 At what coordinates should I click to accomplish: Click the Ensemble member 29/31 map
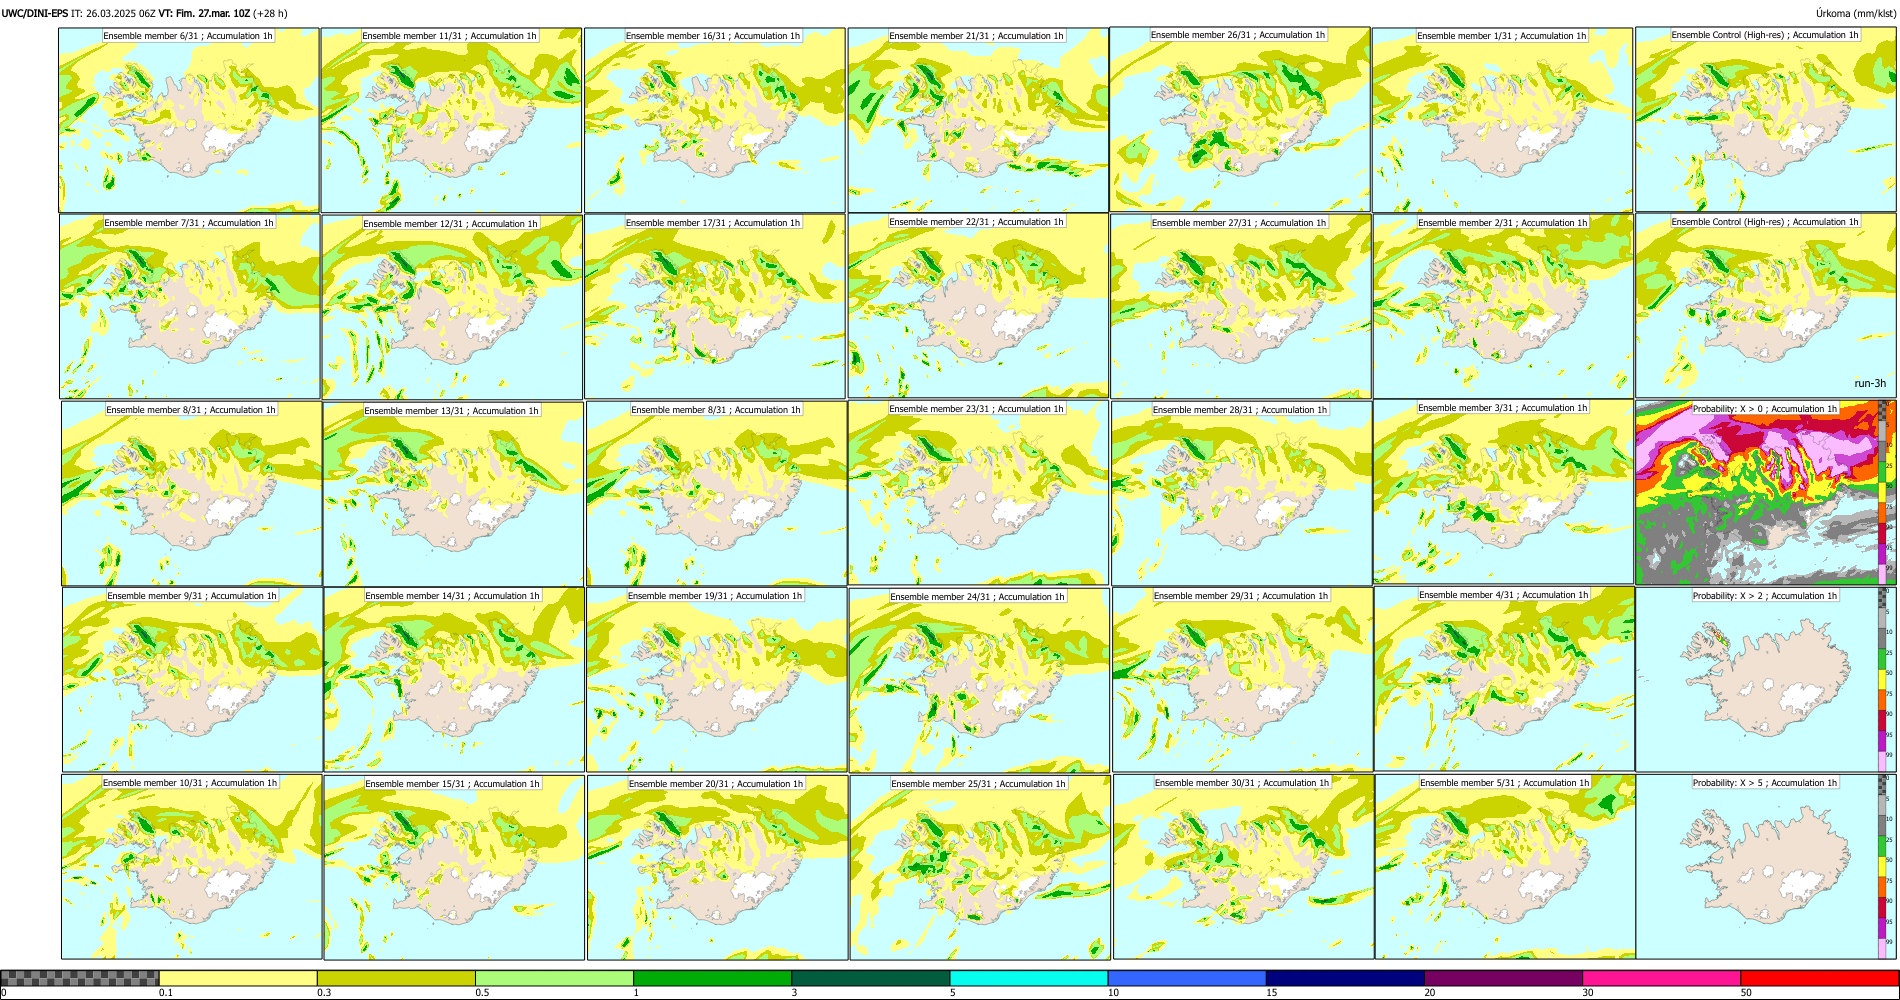click(x=1243, y=680)
